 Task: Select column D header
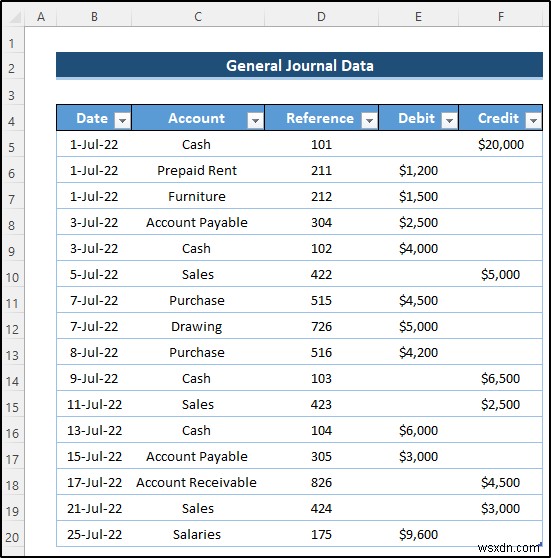click(x=321, y=17)
